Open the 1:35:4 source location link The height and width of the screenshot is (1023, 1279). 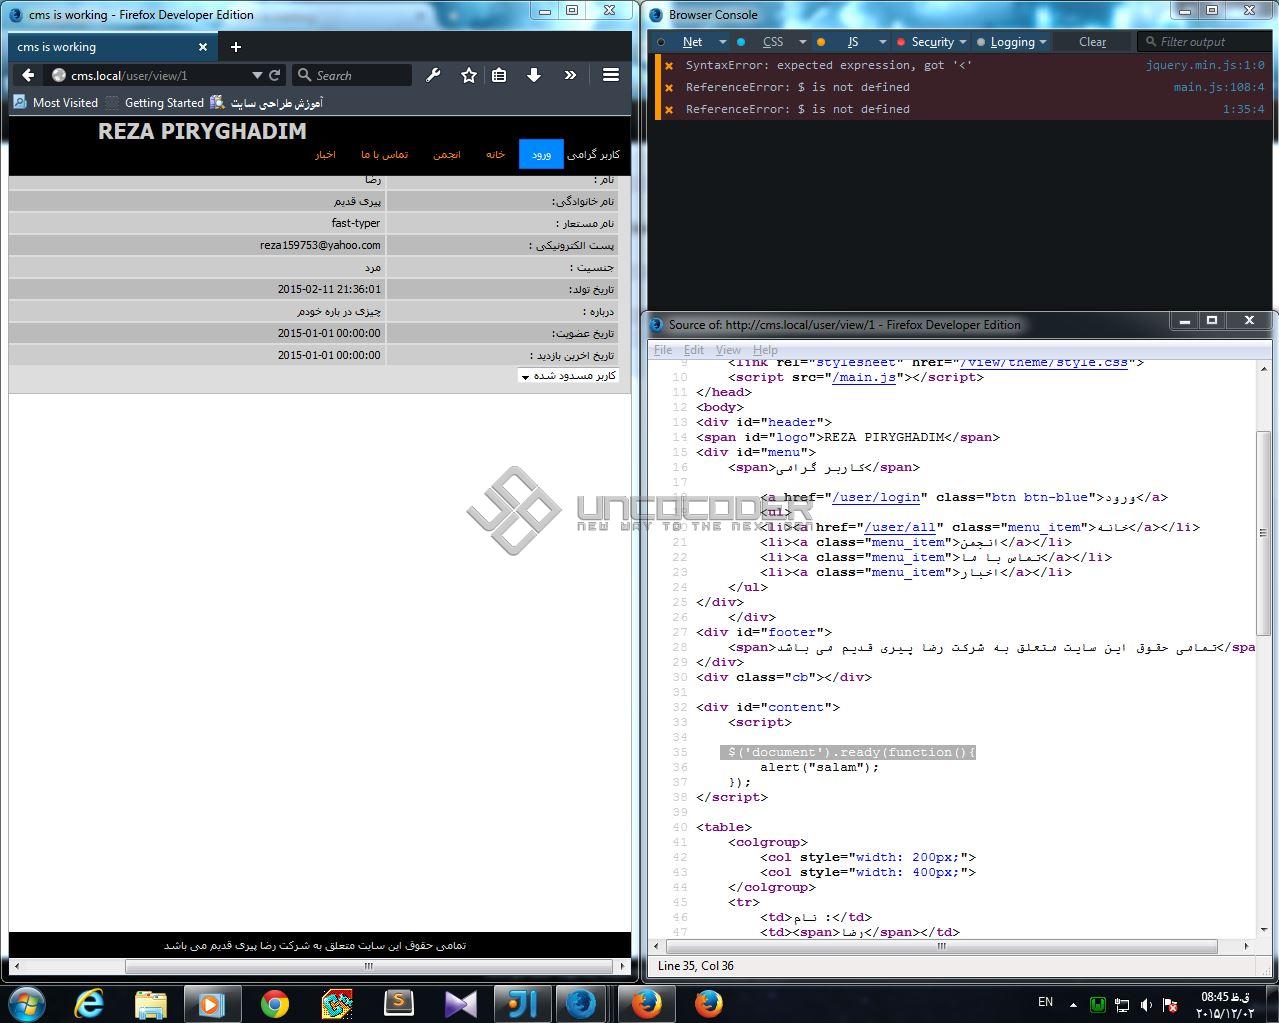1243,109
